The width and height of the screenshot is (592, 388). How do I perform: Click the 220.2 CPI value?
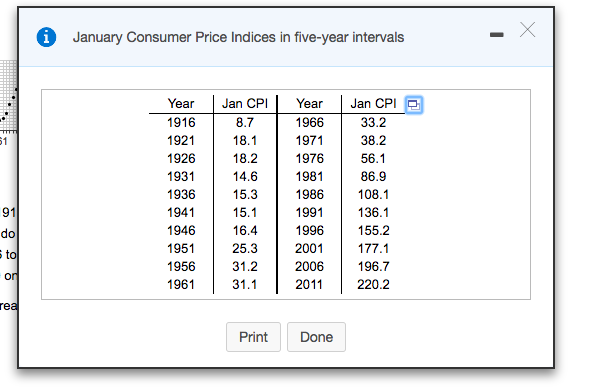(373, 285)
